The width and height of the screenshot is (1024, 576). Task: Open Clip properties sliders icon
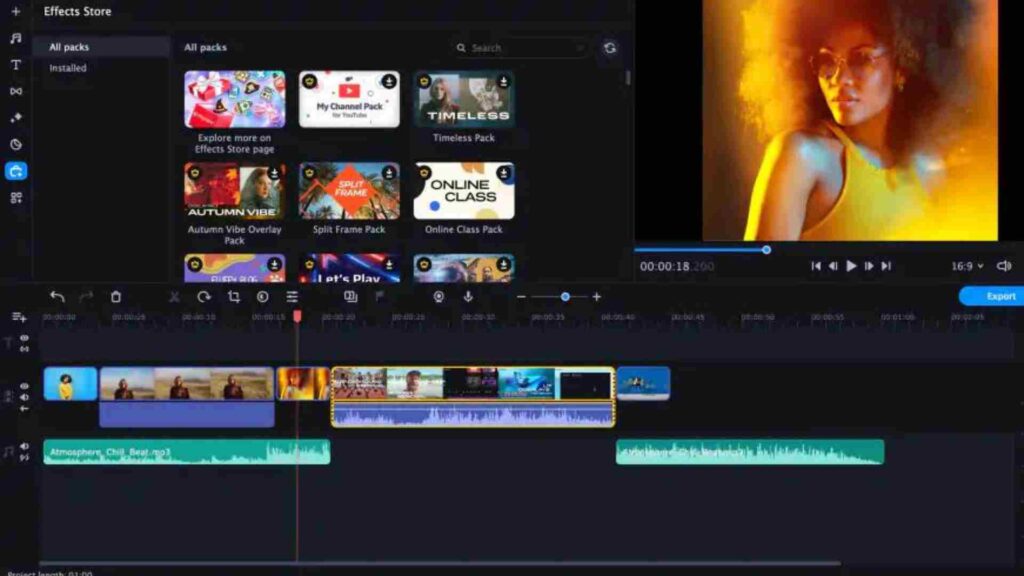[292, 296]
